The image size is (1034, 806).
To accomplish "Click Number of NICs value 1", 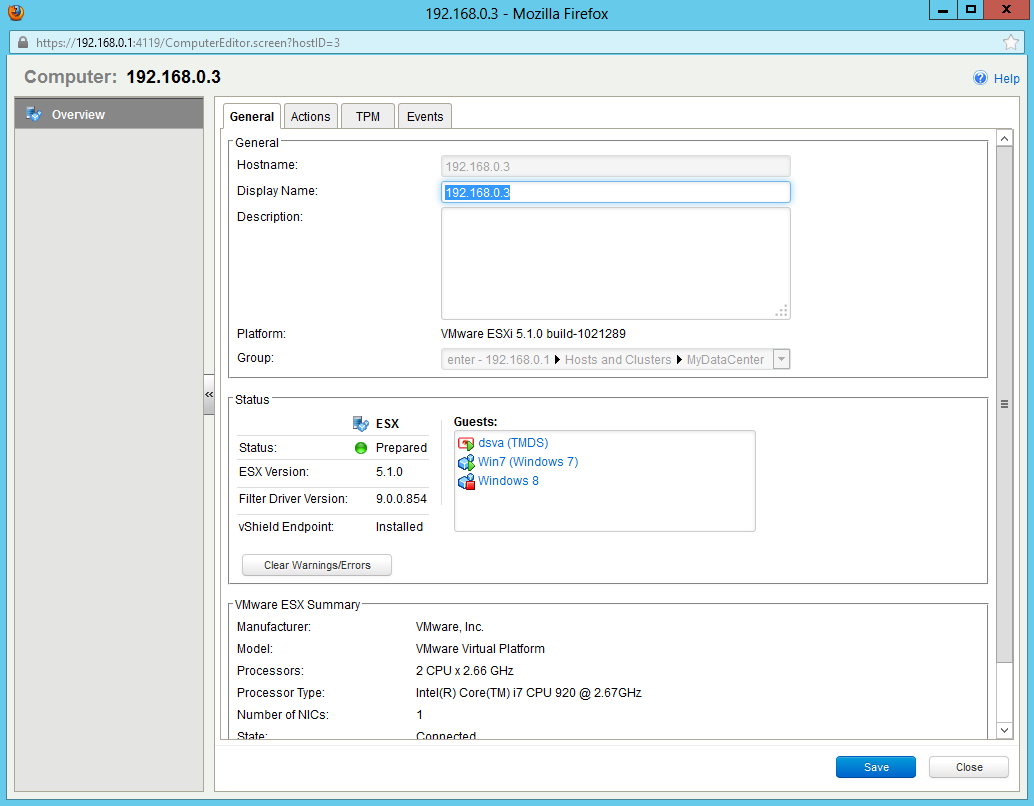I will coord(419,714).
